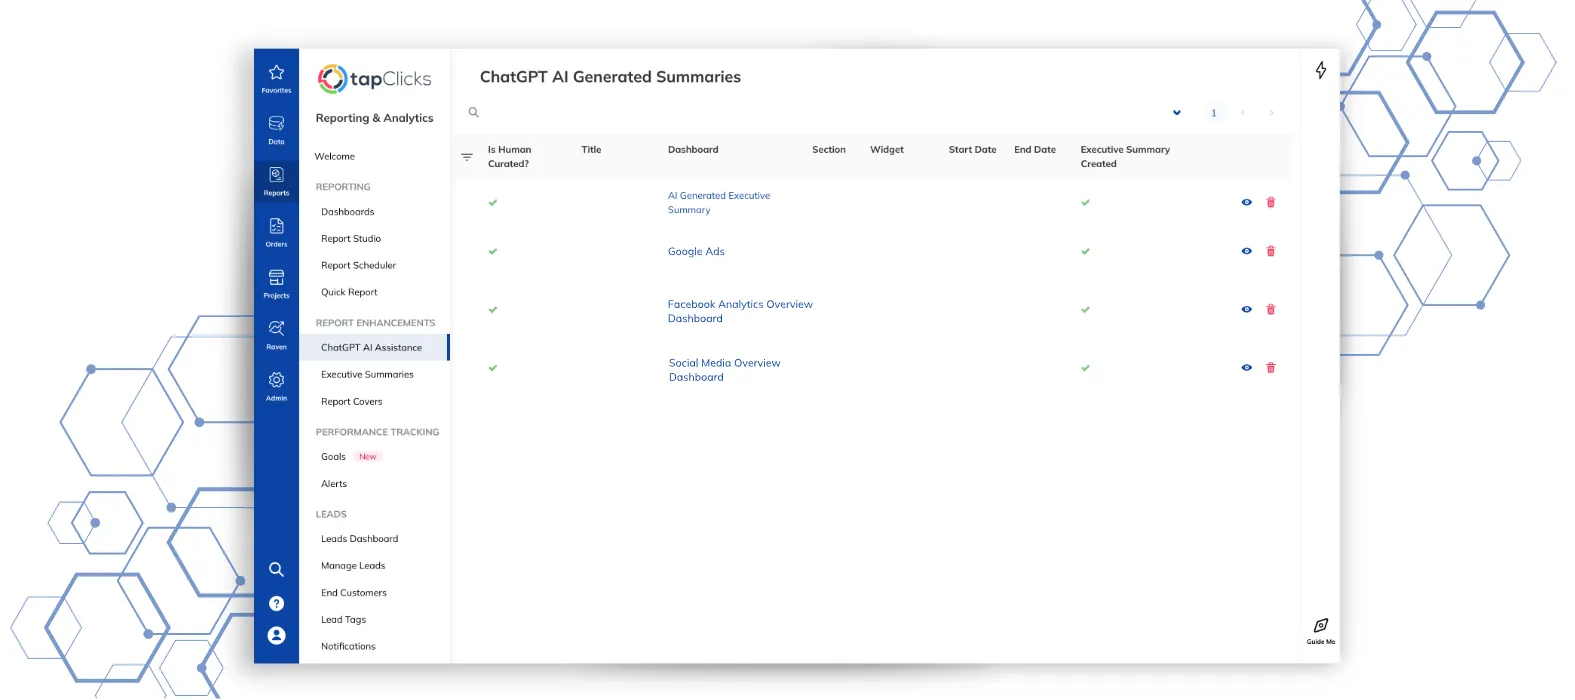View the Social Media Overview summary eye icon
Screen dimensions: 1575x700
coord(1246,368)
